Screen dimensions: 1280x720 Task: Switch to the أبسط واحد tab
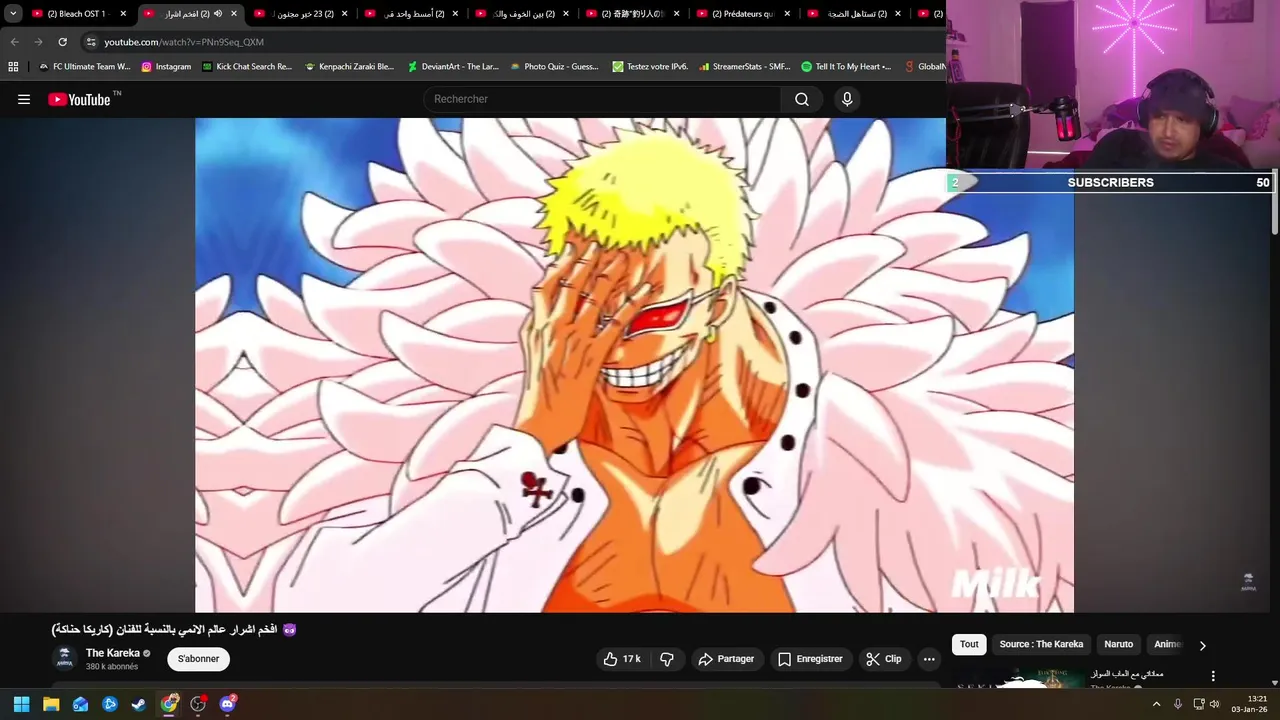pyautogui.click(x=412, y=14)
